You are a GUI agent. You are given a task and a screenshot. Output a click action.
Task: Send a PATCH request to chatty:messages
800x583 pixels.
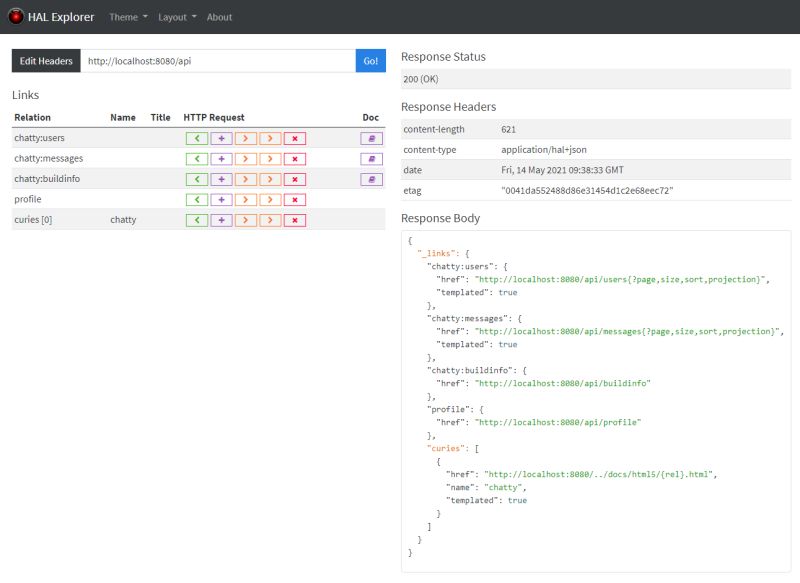(x=269, y=158)
